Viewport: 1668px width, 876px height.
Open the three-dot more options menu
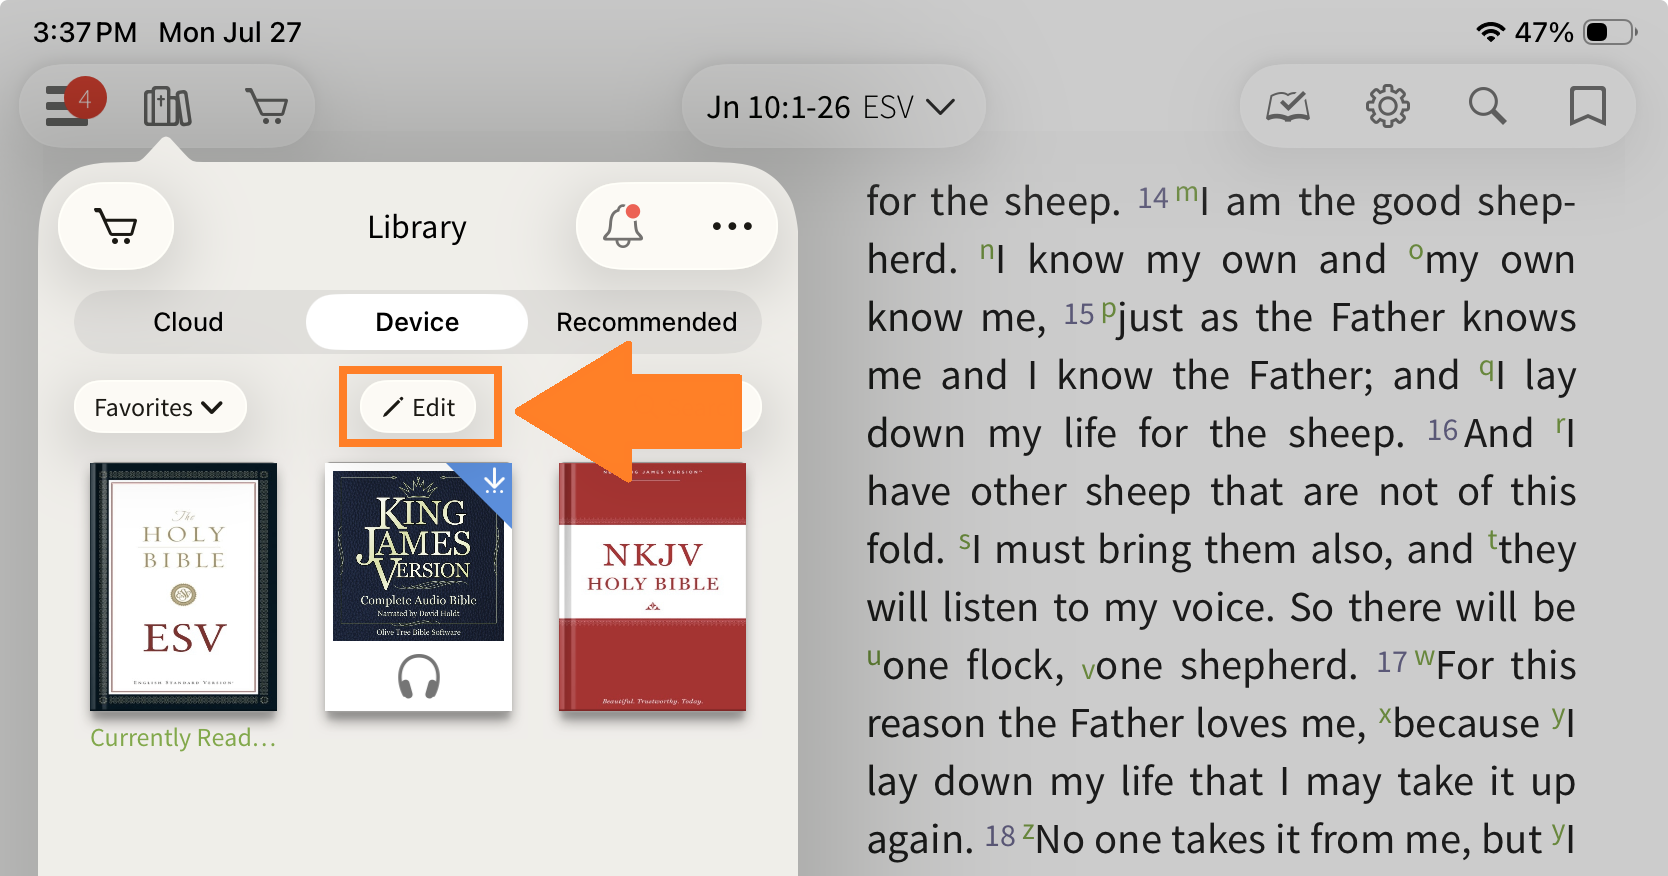(x=732, y=226)
